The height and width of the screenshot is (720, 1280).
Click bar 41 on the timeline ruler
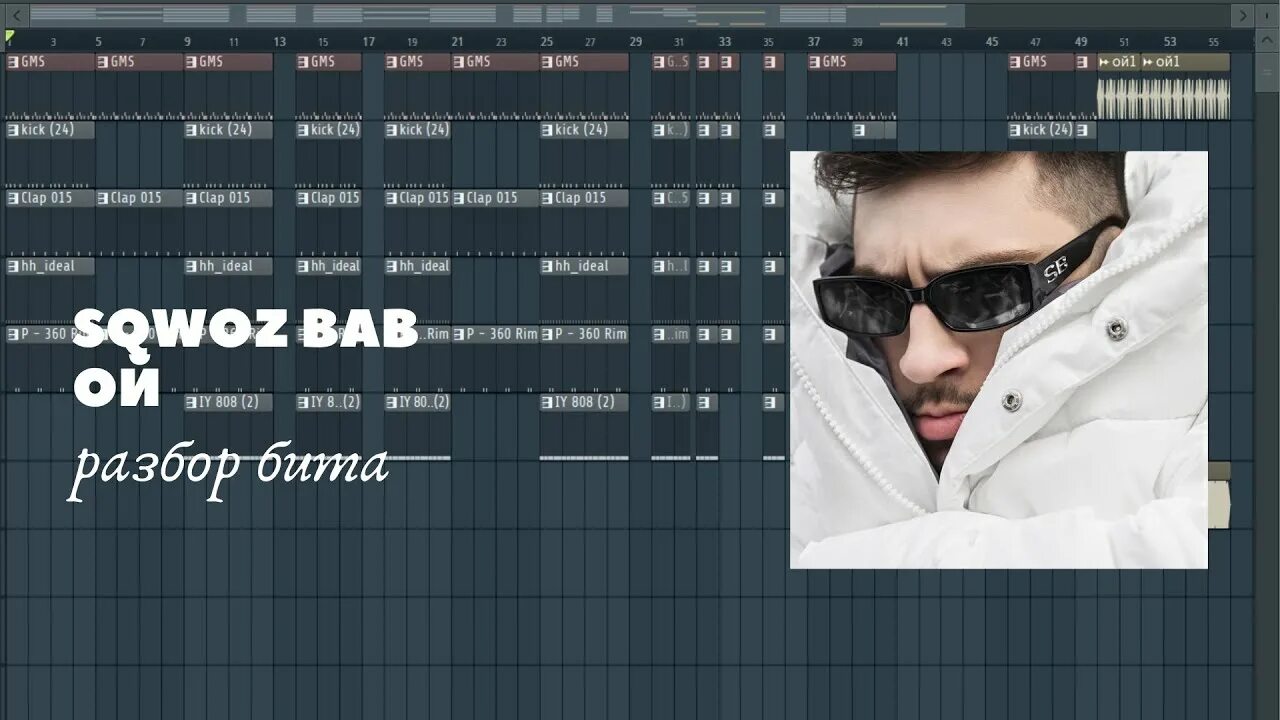pos(903,41)
